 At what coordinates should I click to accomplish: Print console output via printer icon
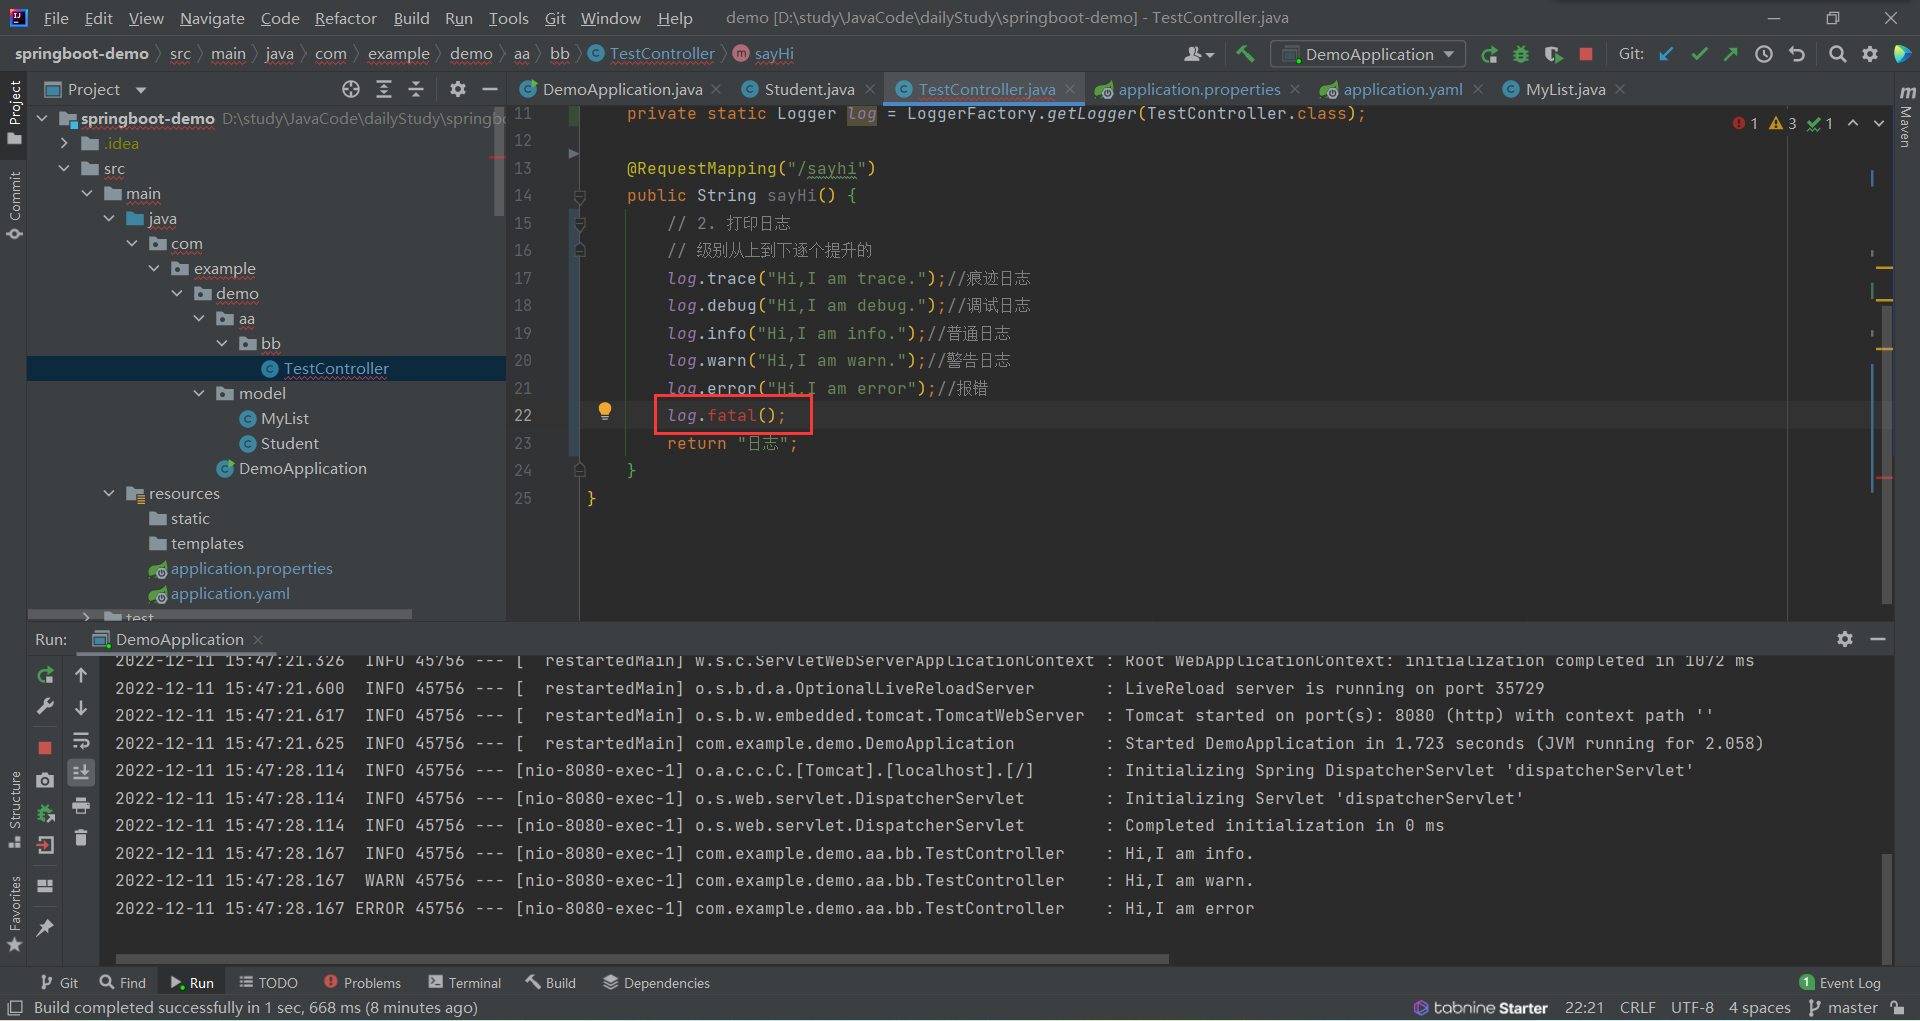tap(81, 805)
